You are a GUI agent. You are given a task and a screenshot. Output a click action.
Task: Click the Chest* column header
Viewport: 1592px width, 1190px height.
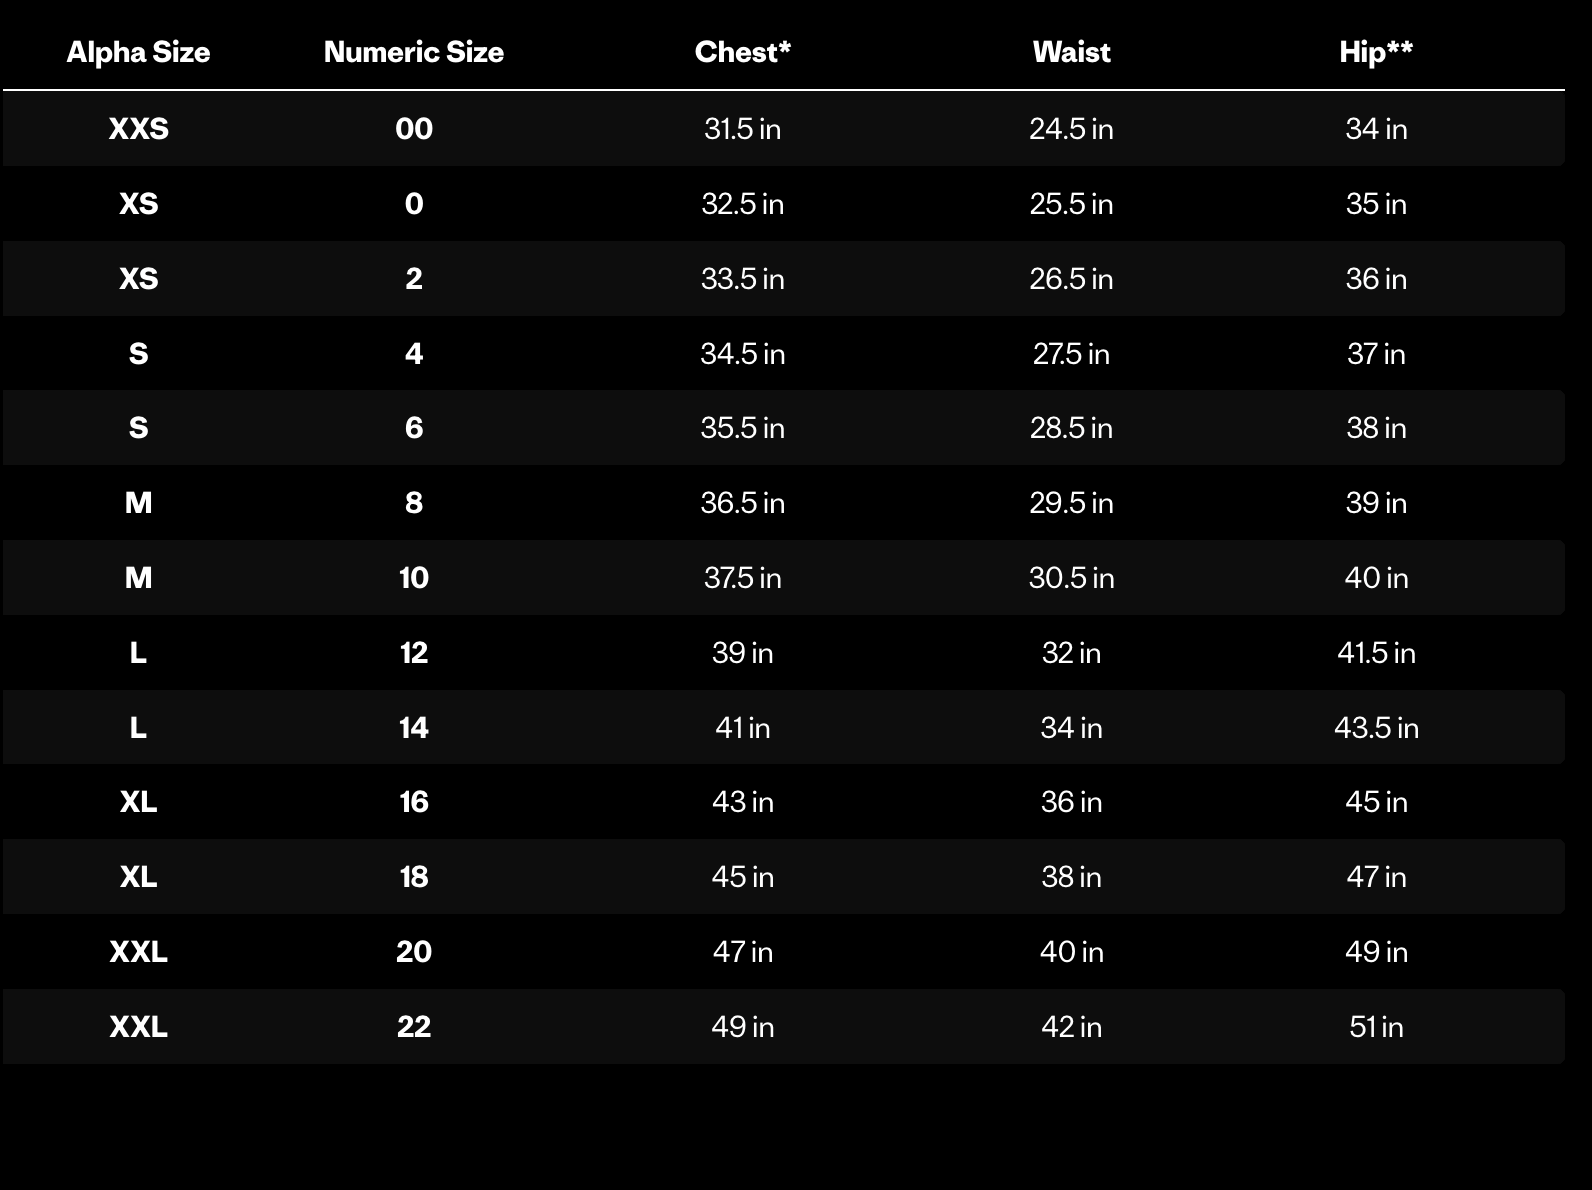(742, 52)
